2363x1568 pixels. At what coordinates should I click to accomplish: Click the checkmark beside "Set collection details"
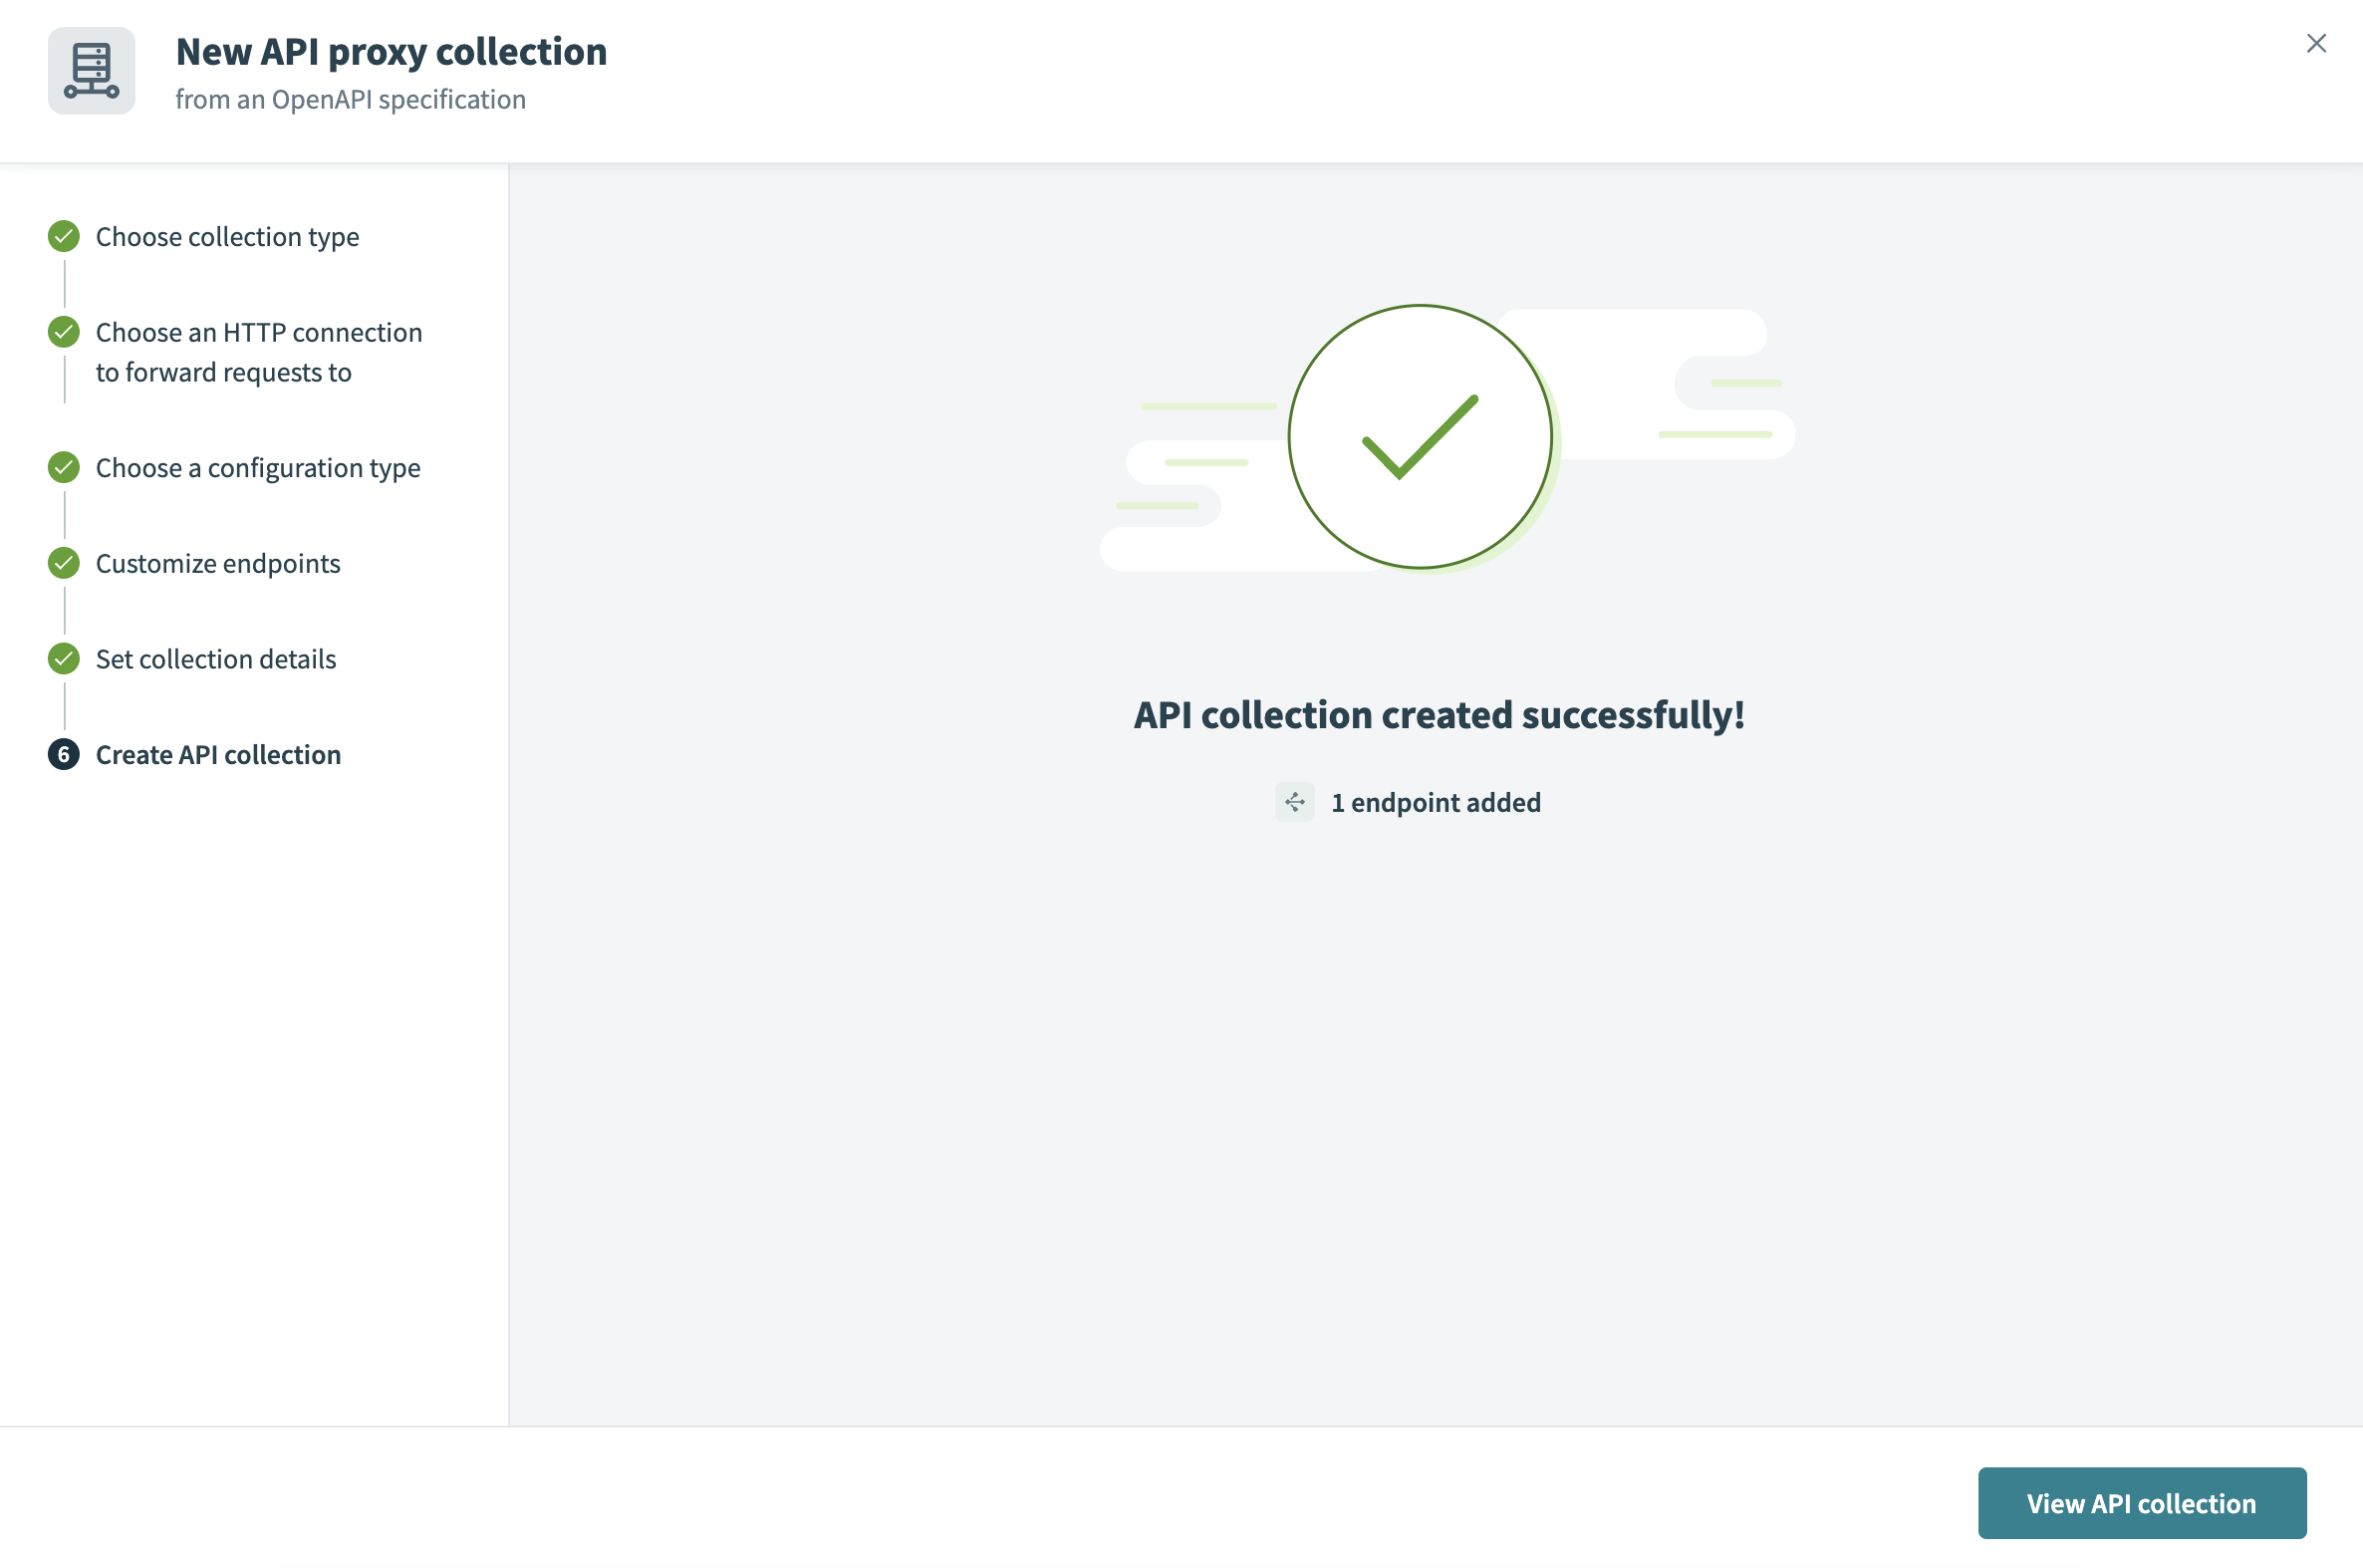63,658
